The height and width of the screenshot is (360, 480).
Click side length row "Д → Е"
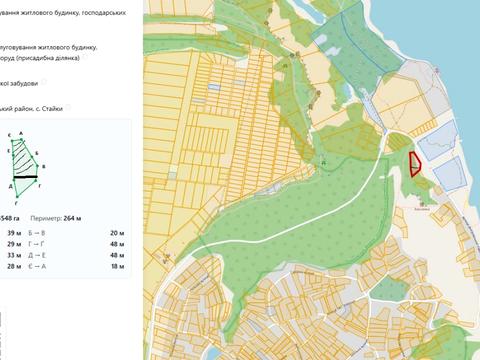pos(76,255)
